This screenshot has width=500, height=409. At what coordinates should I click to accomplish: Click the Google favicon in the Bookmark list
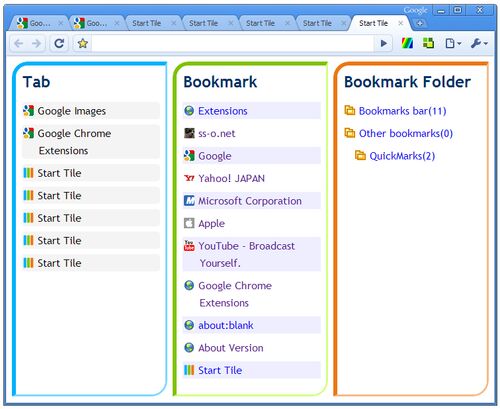[x=189, y=156]
